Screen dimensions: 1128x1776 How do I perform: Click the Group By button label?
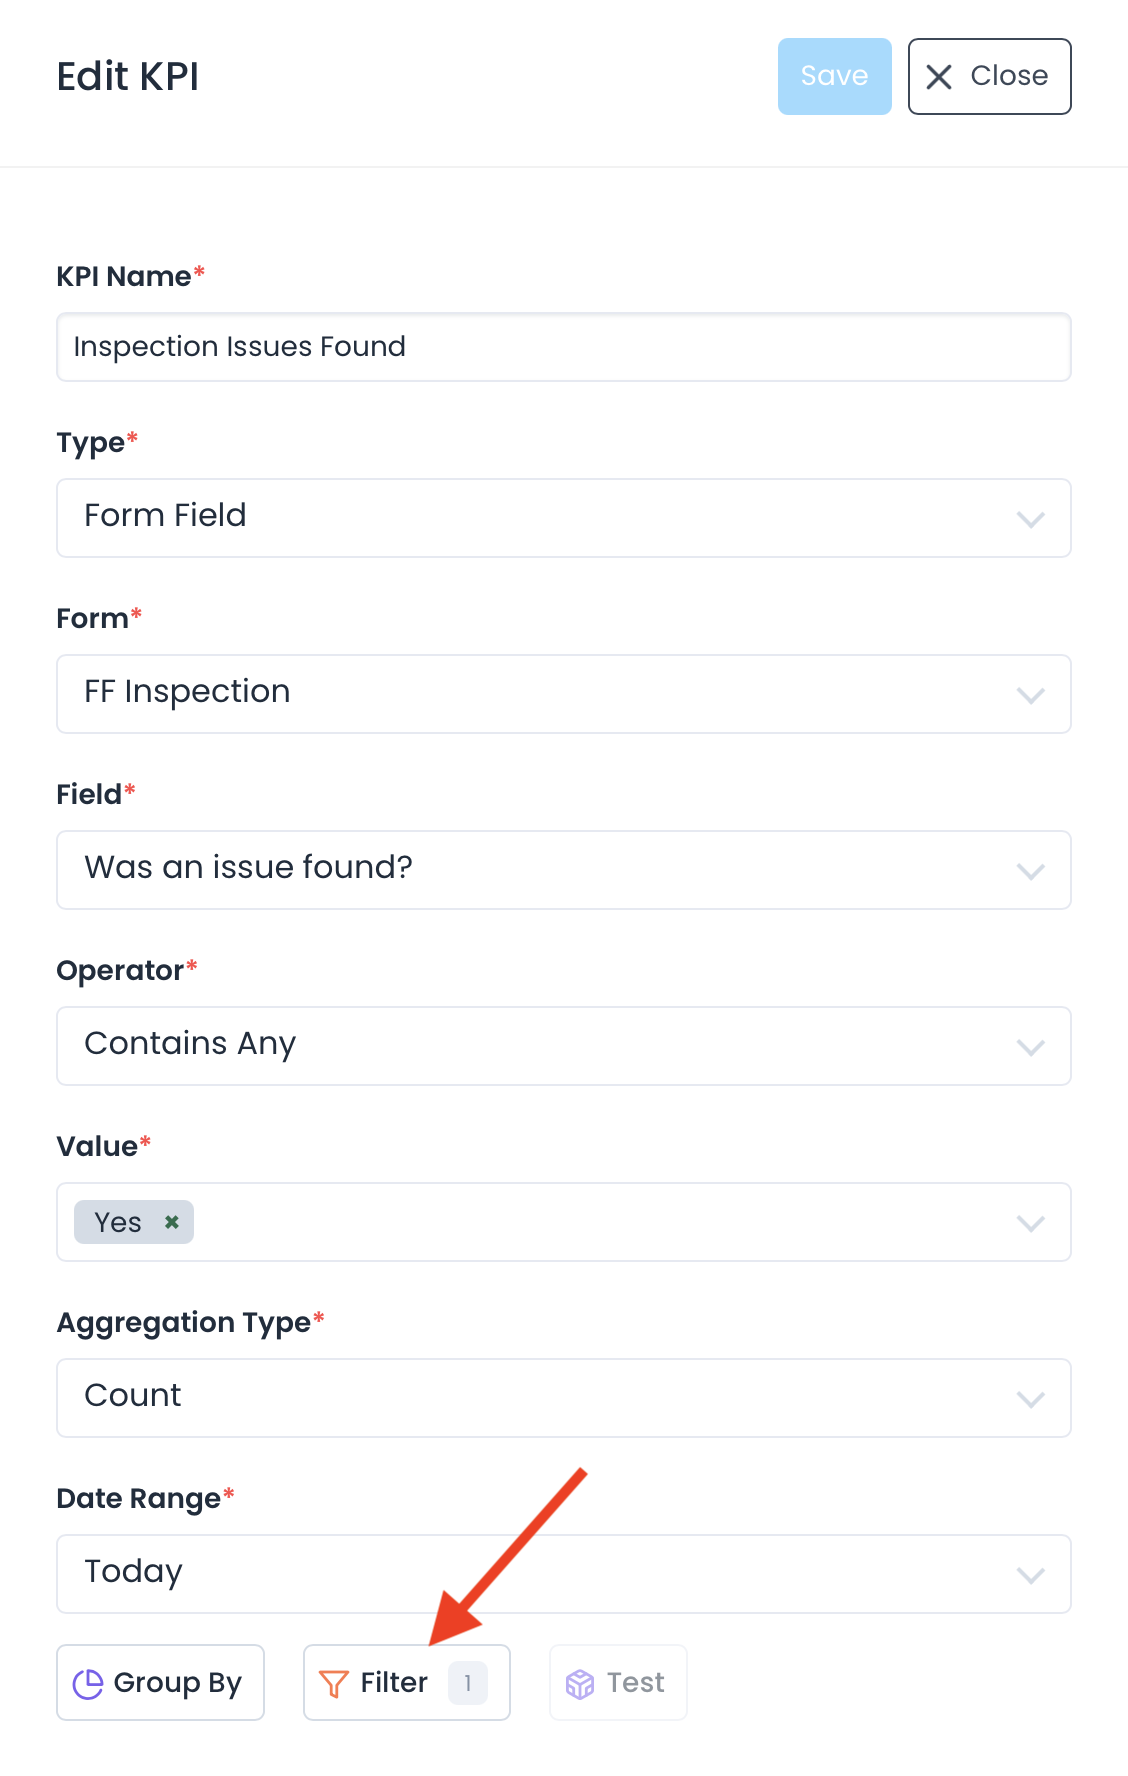178,1683
